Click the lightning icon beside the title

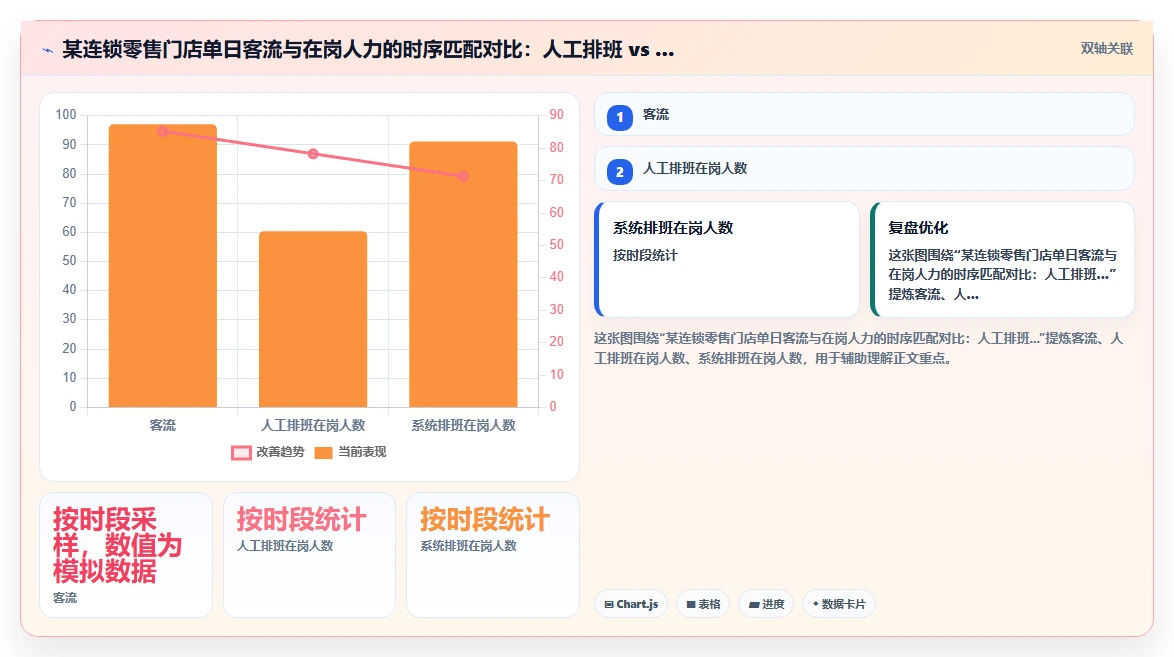(48, 50)
